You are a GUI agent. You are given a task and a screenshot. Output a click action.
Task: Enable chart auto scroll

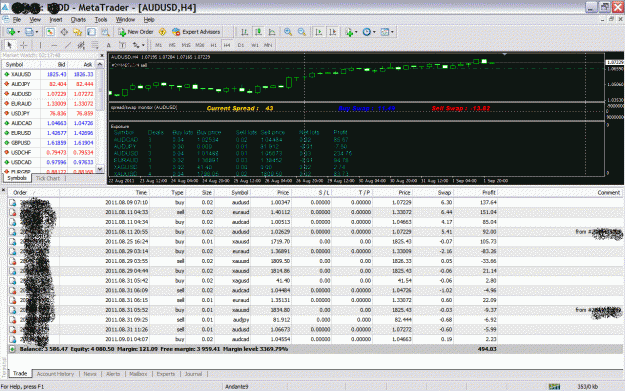(x=319, y=32)
